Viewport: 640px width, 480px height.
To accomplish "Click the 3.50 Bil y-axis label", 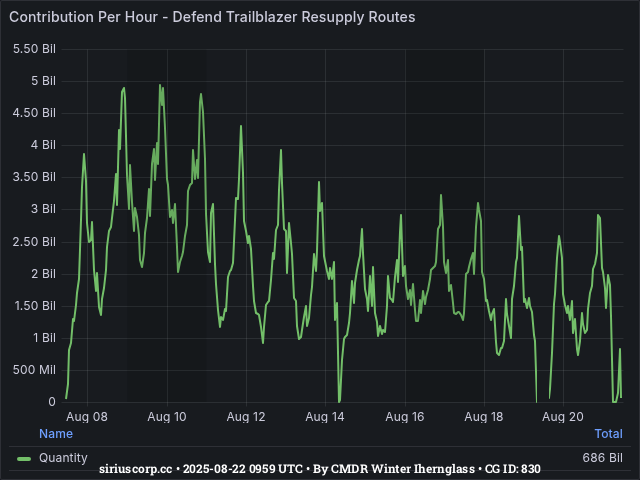I will pyautogui.click(x=34, y=177).
